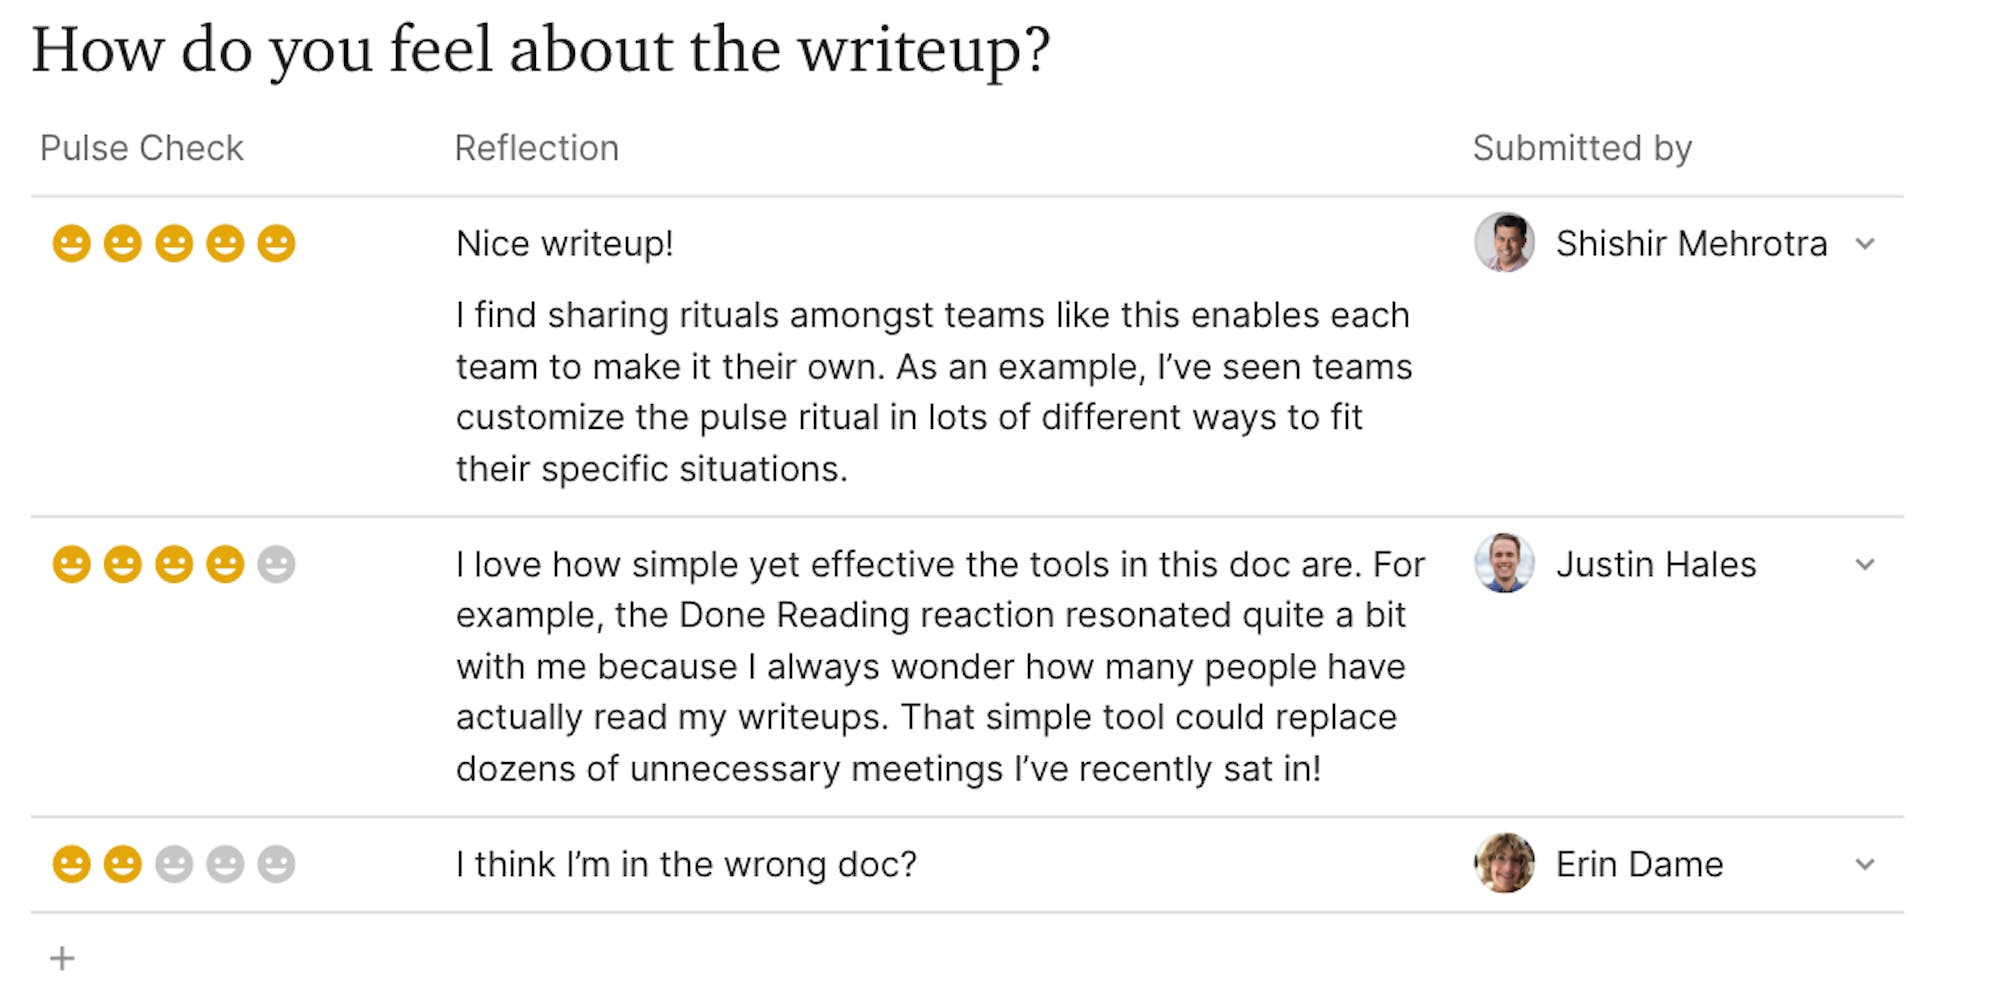Select the Submitted by column header

pos(1582,148)
